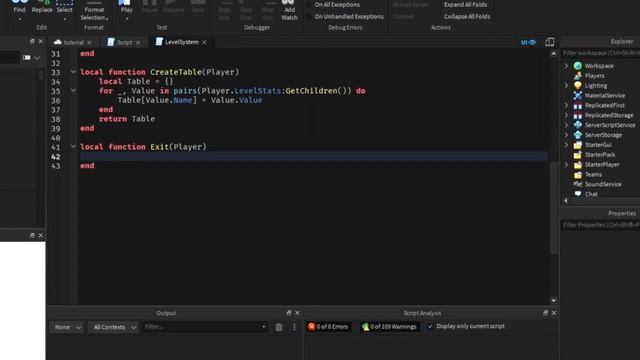Close the Output panel
The height and width of the screenshot is (360, 640).
(297, 313)
